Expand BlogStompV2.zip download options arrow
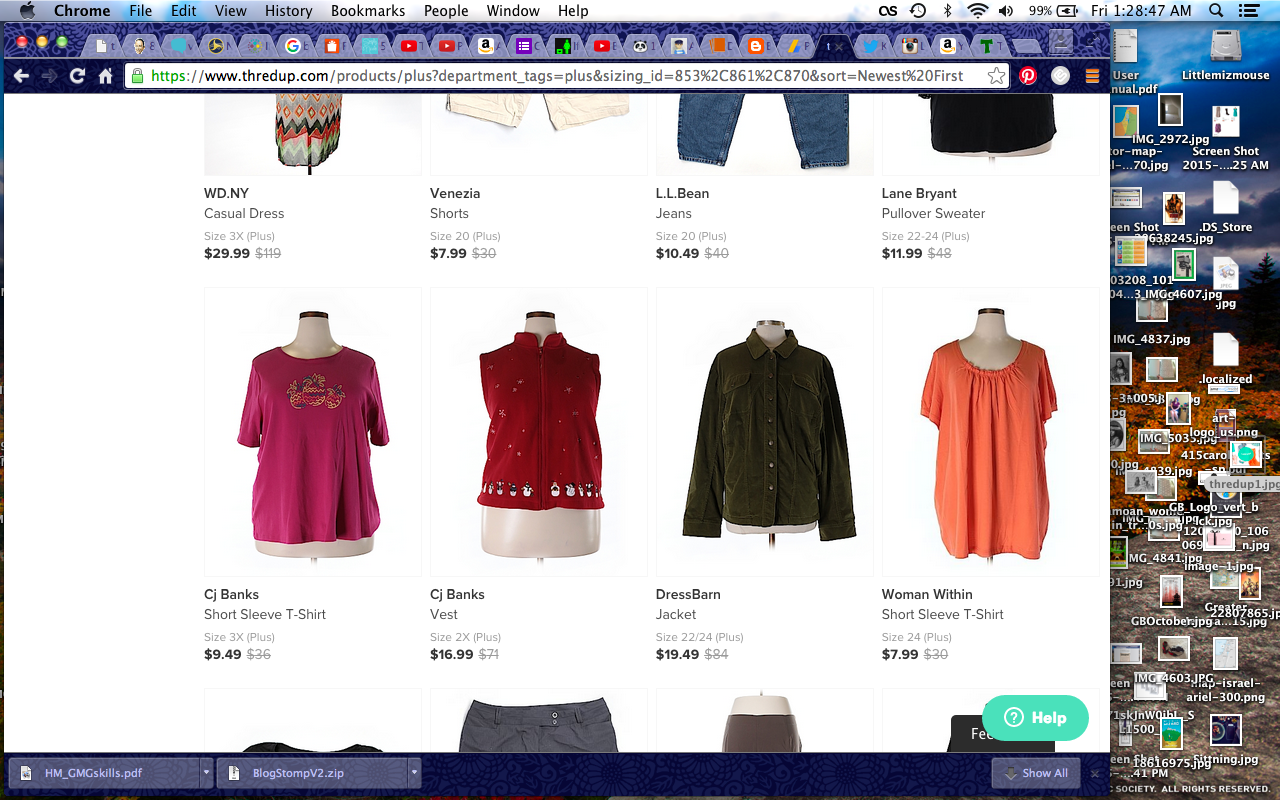Image resolution: width=1280 pixels, height=800 pixels. (x=414, y=773)
